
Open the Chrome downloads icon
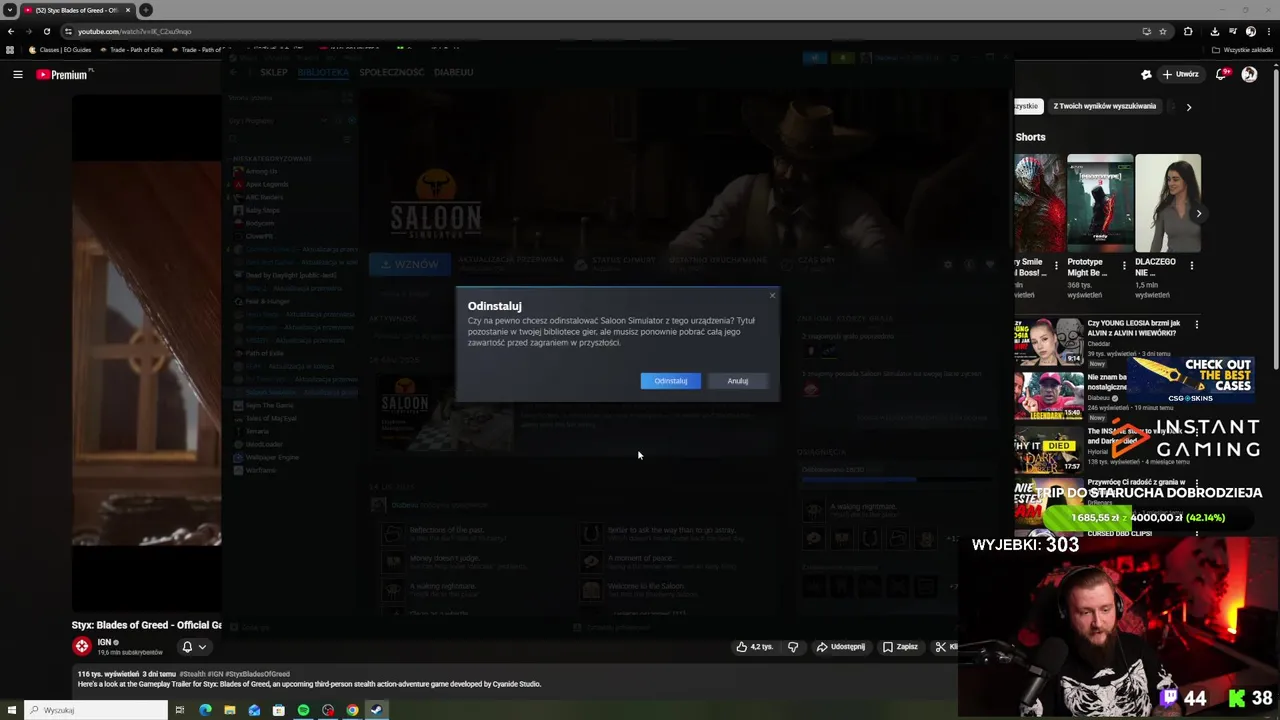tap(1214, 31)
